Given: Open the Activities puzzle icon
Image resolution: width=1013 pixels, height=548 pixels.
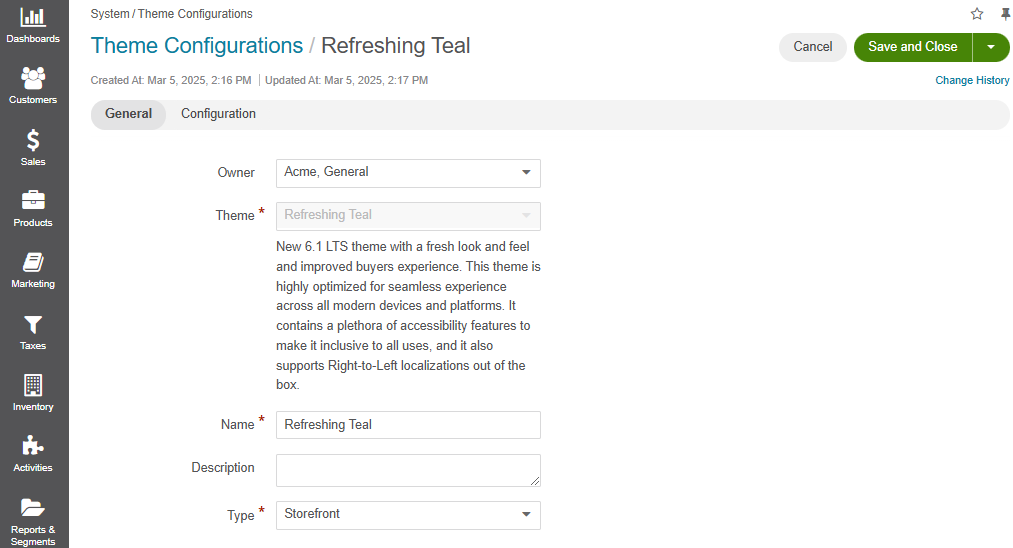Looking at the screenshot, I should pos(33,446).
